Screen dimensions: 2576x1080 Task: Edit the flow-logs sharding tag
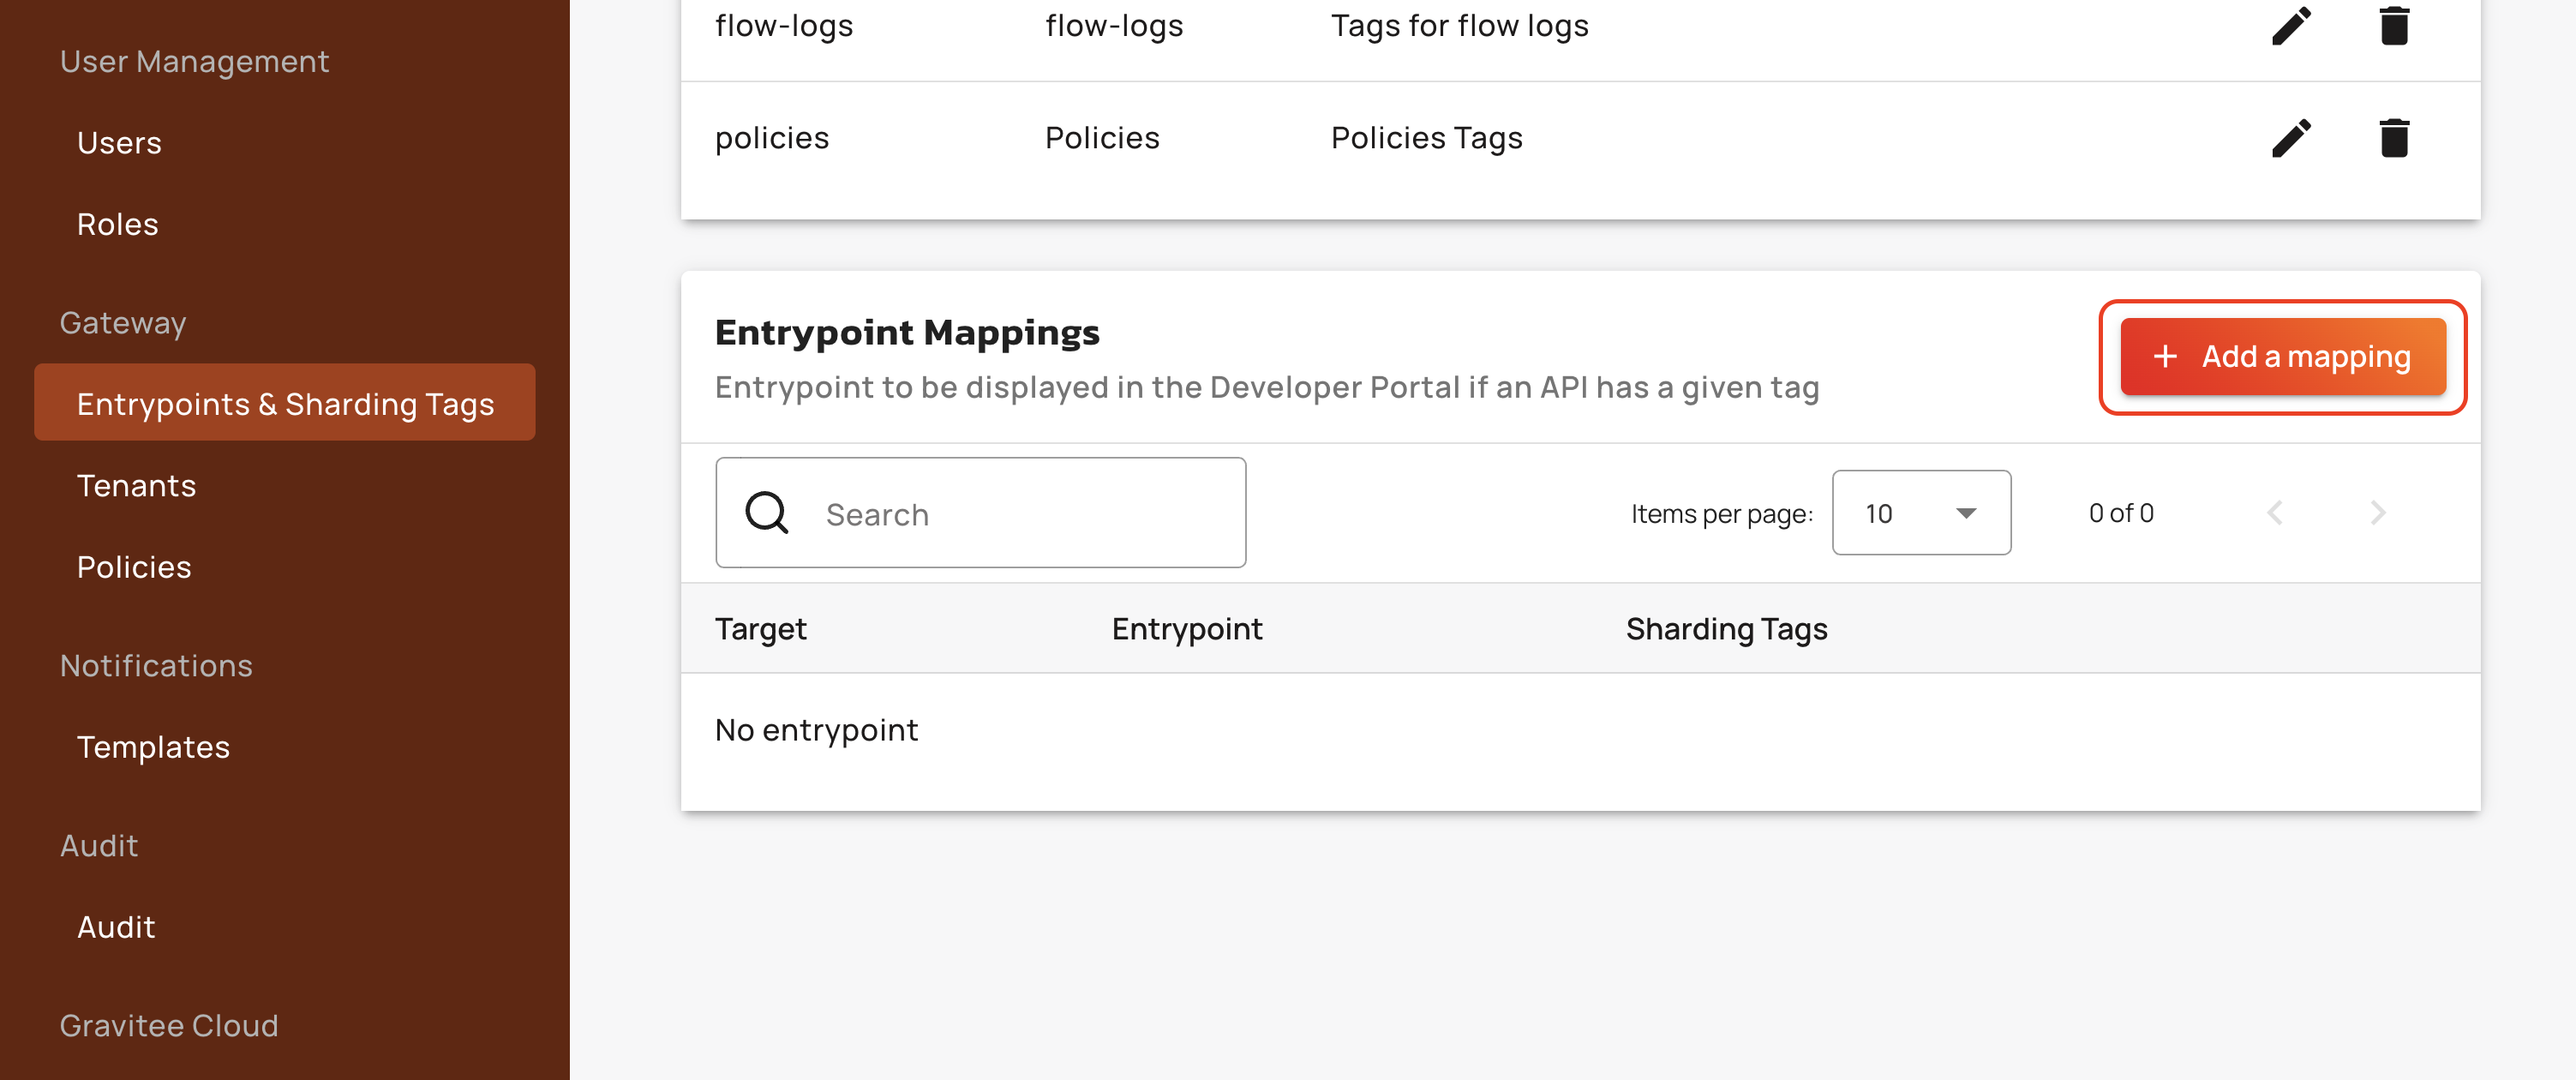pos(2291,26)
